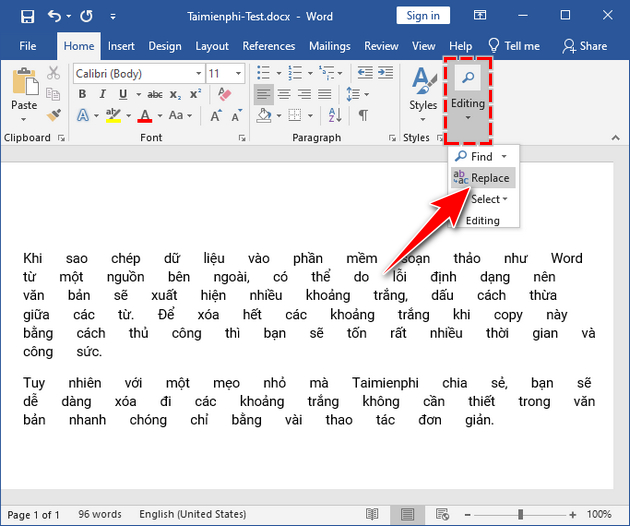Click the Borders icon

295,115
